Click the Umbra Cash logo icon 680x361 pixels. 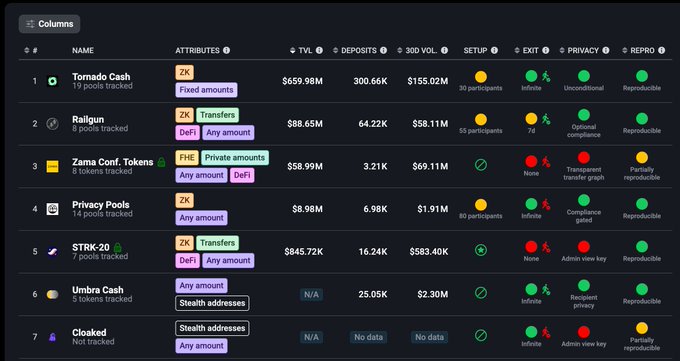point(52,294)
